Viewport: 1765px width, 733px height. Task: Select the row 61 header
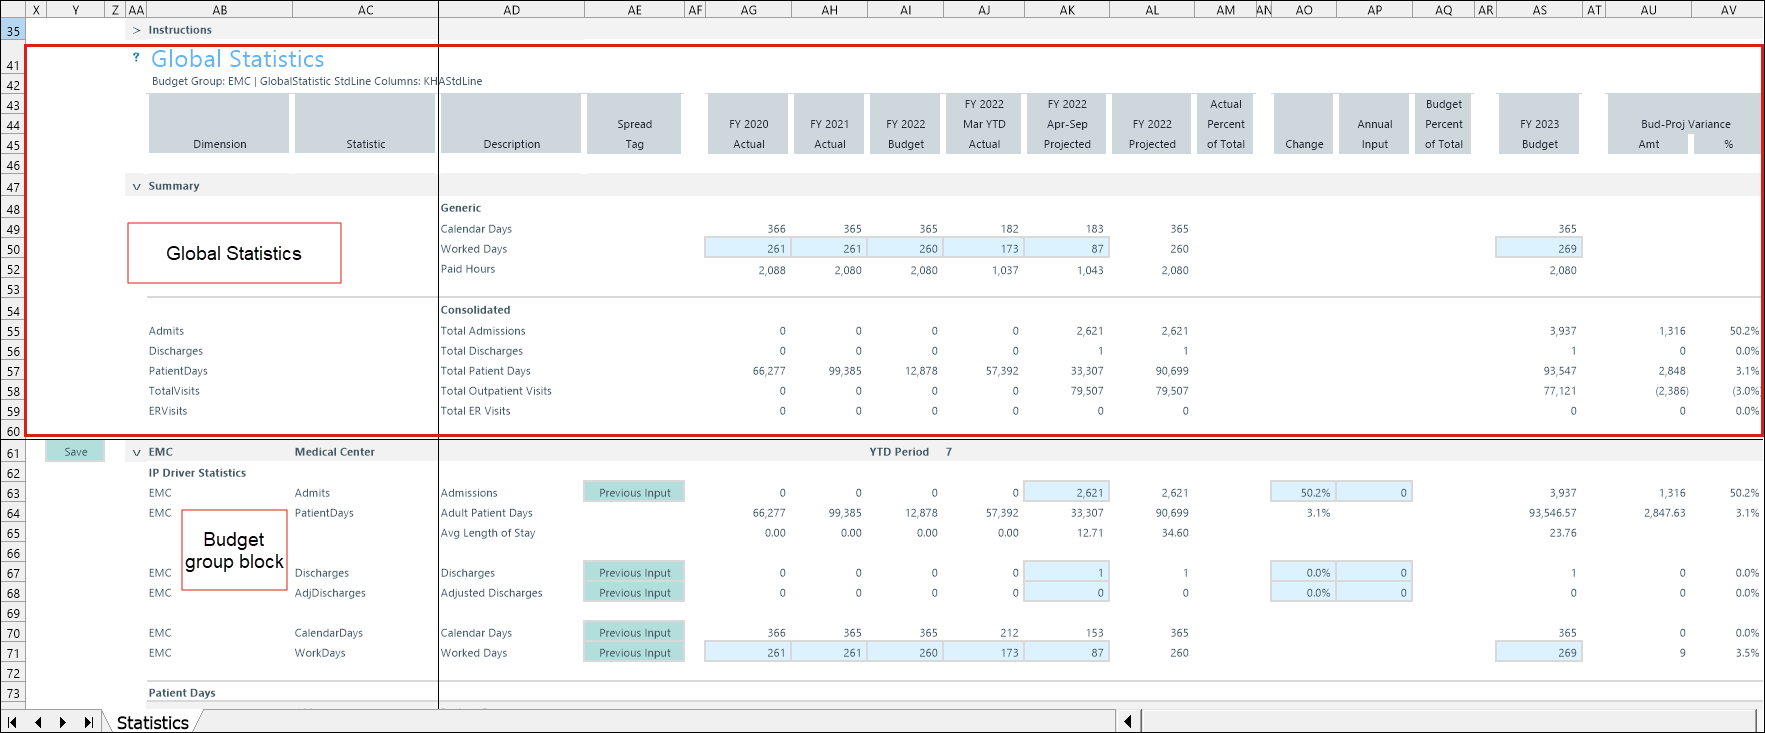coord(13,453)
